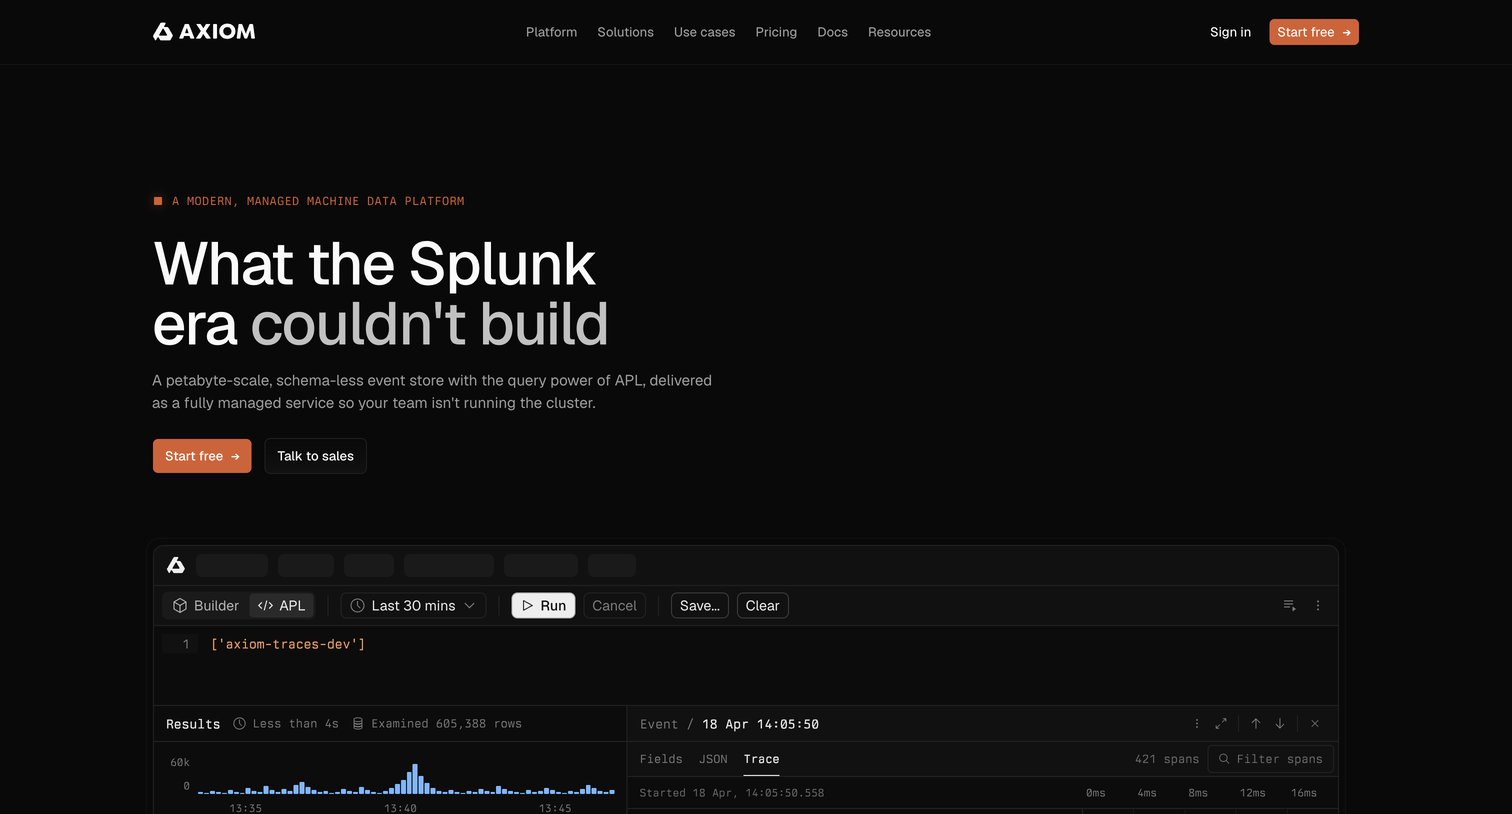Click the format query icon
Viewport: 1512px width, 814px height.
click(x=1289, y=606)
